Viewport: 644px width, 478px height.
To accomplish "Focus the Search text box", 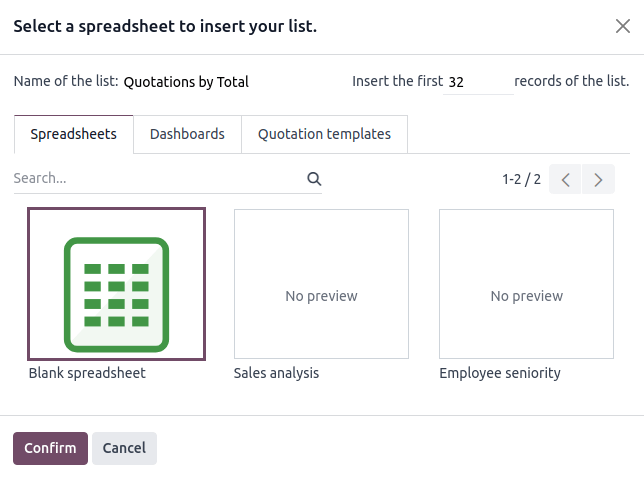I will pyautogui.click(x=155, y=179).
